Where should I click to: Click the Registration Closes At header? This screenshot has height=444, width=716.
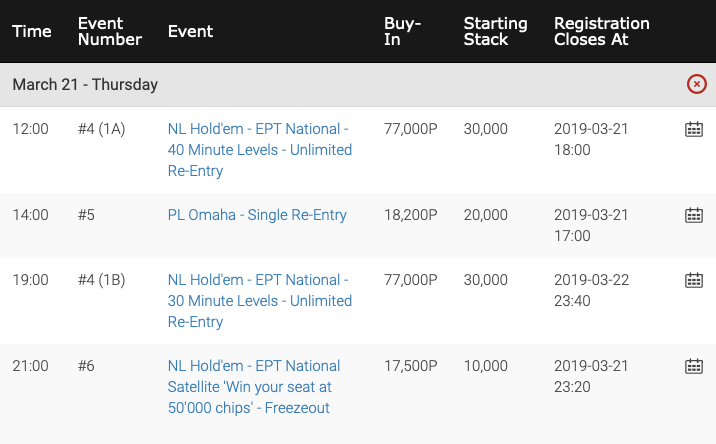point(601,32)
